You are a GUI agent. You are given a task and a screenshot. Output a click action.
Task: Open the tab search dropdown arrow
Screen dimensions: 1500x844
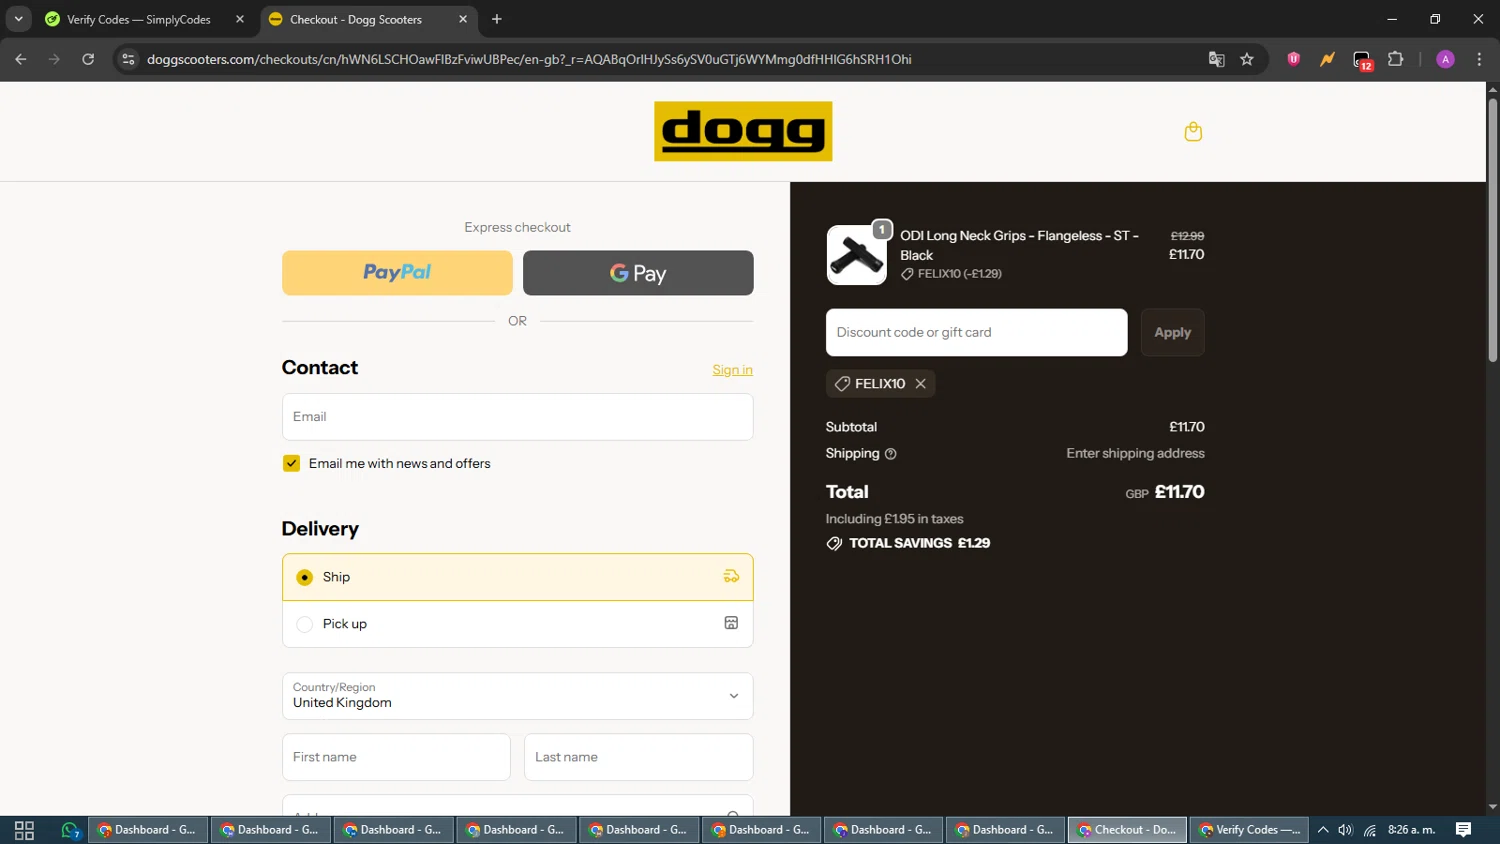tap(18, 19)
